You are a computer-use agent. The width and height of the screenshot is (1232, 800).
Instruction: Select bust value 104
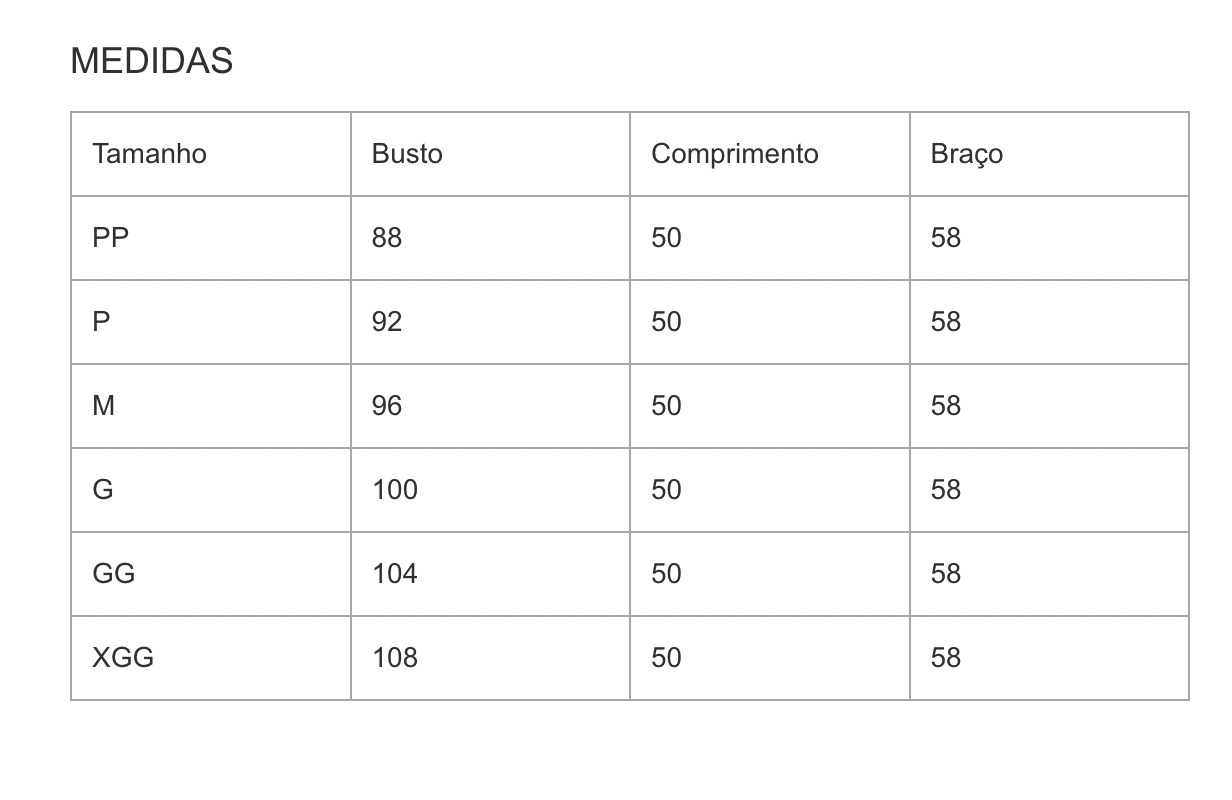[394, 574]
